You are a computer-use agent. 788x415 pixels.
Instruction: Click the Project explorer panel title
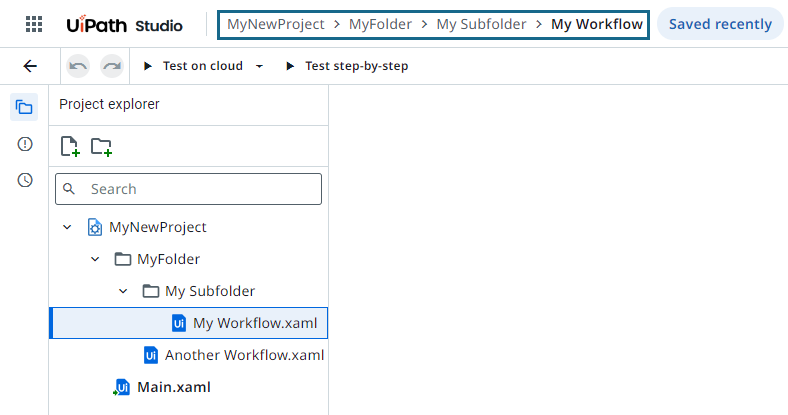109,104
